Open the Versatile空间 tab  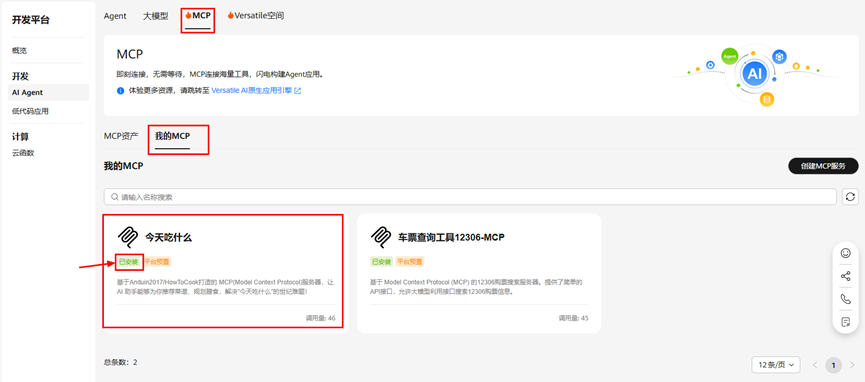pyautogui.click(x=255, y=16)
